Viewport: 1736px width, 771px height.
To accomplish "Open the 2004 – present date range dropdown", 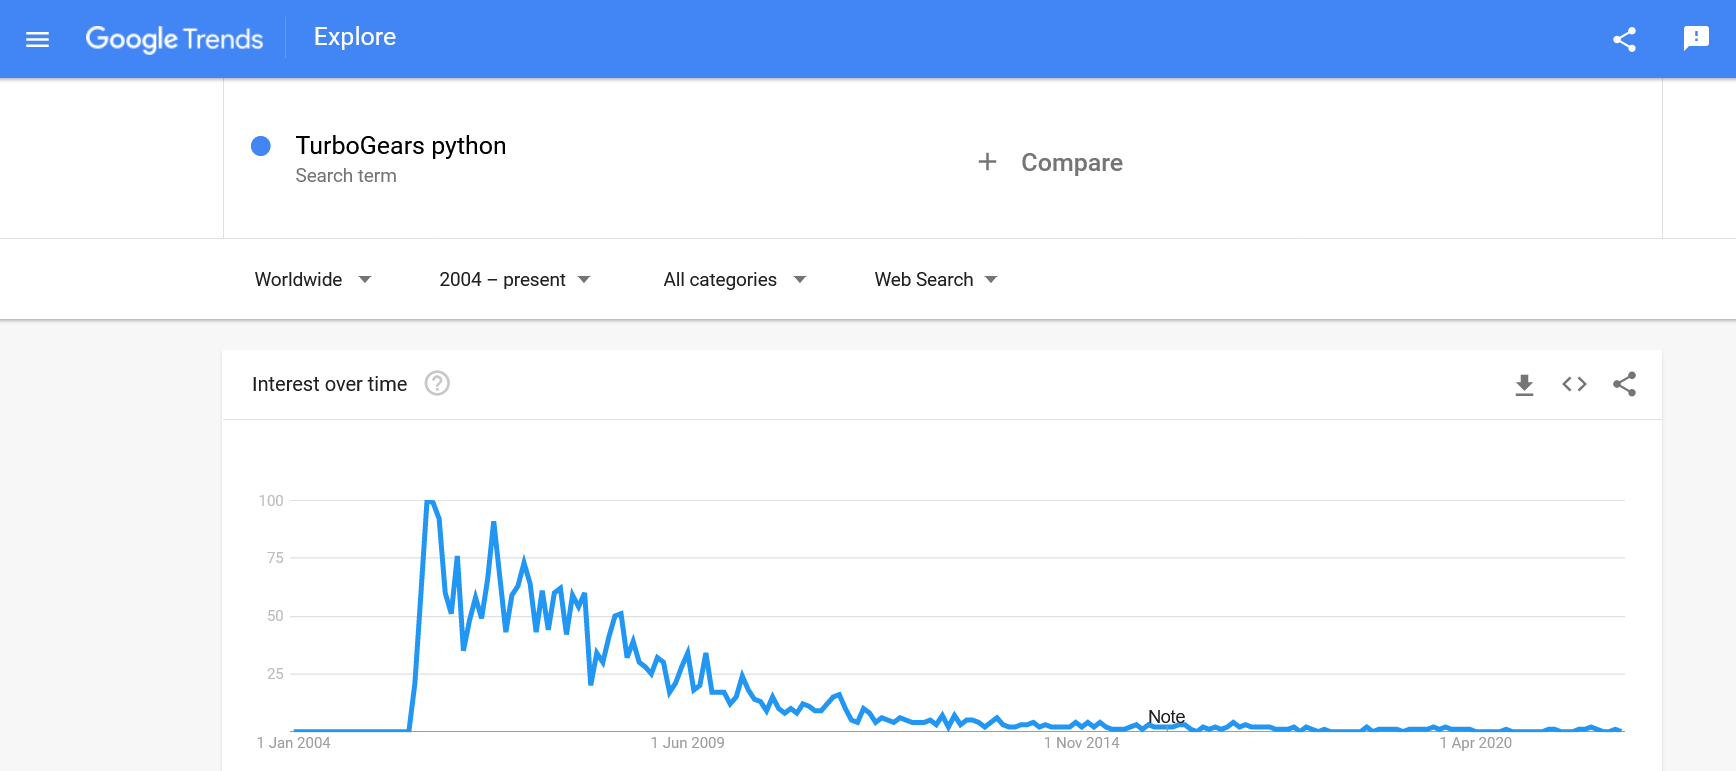I will pos(514,280).
